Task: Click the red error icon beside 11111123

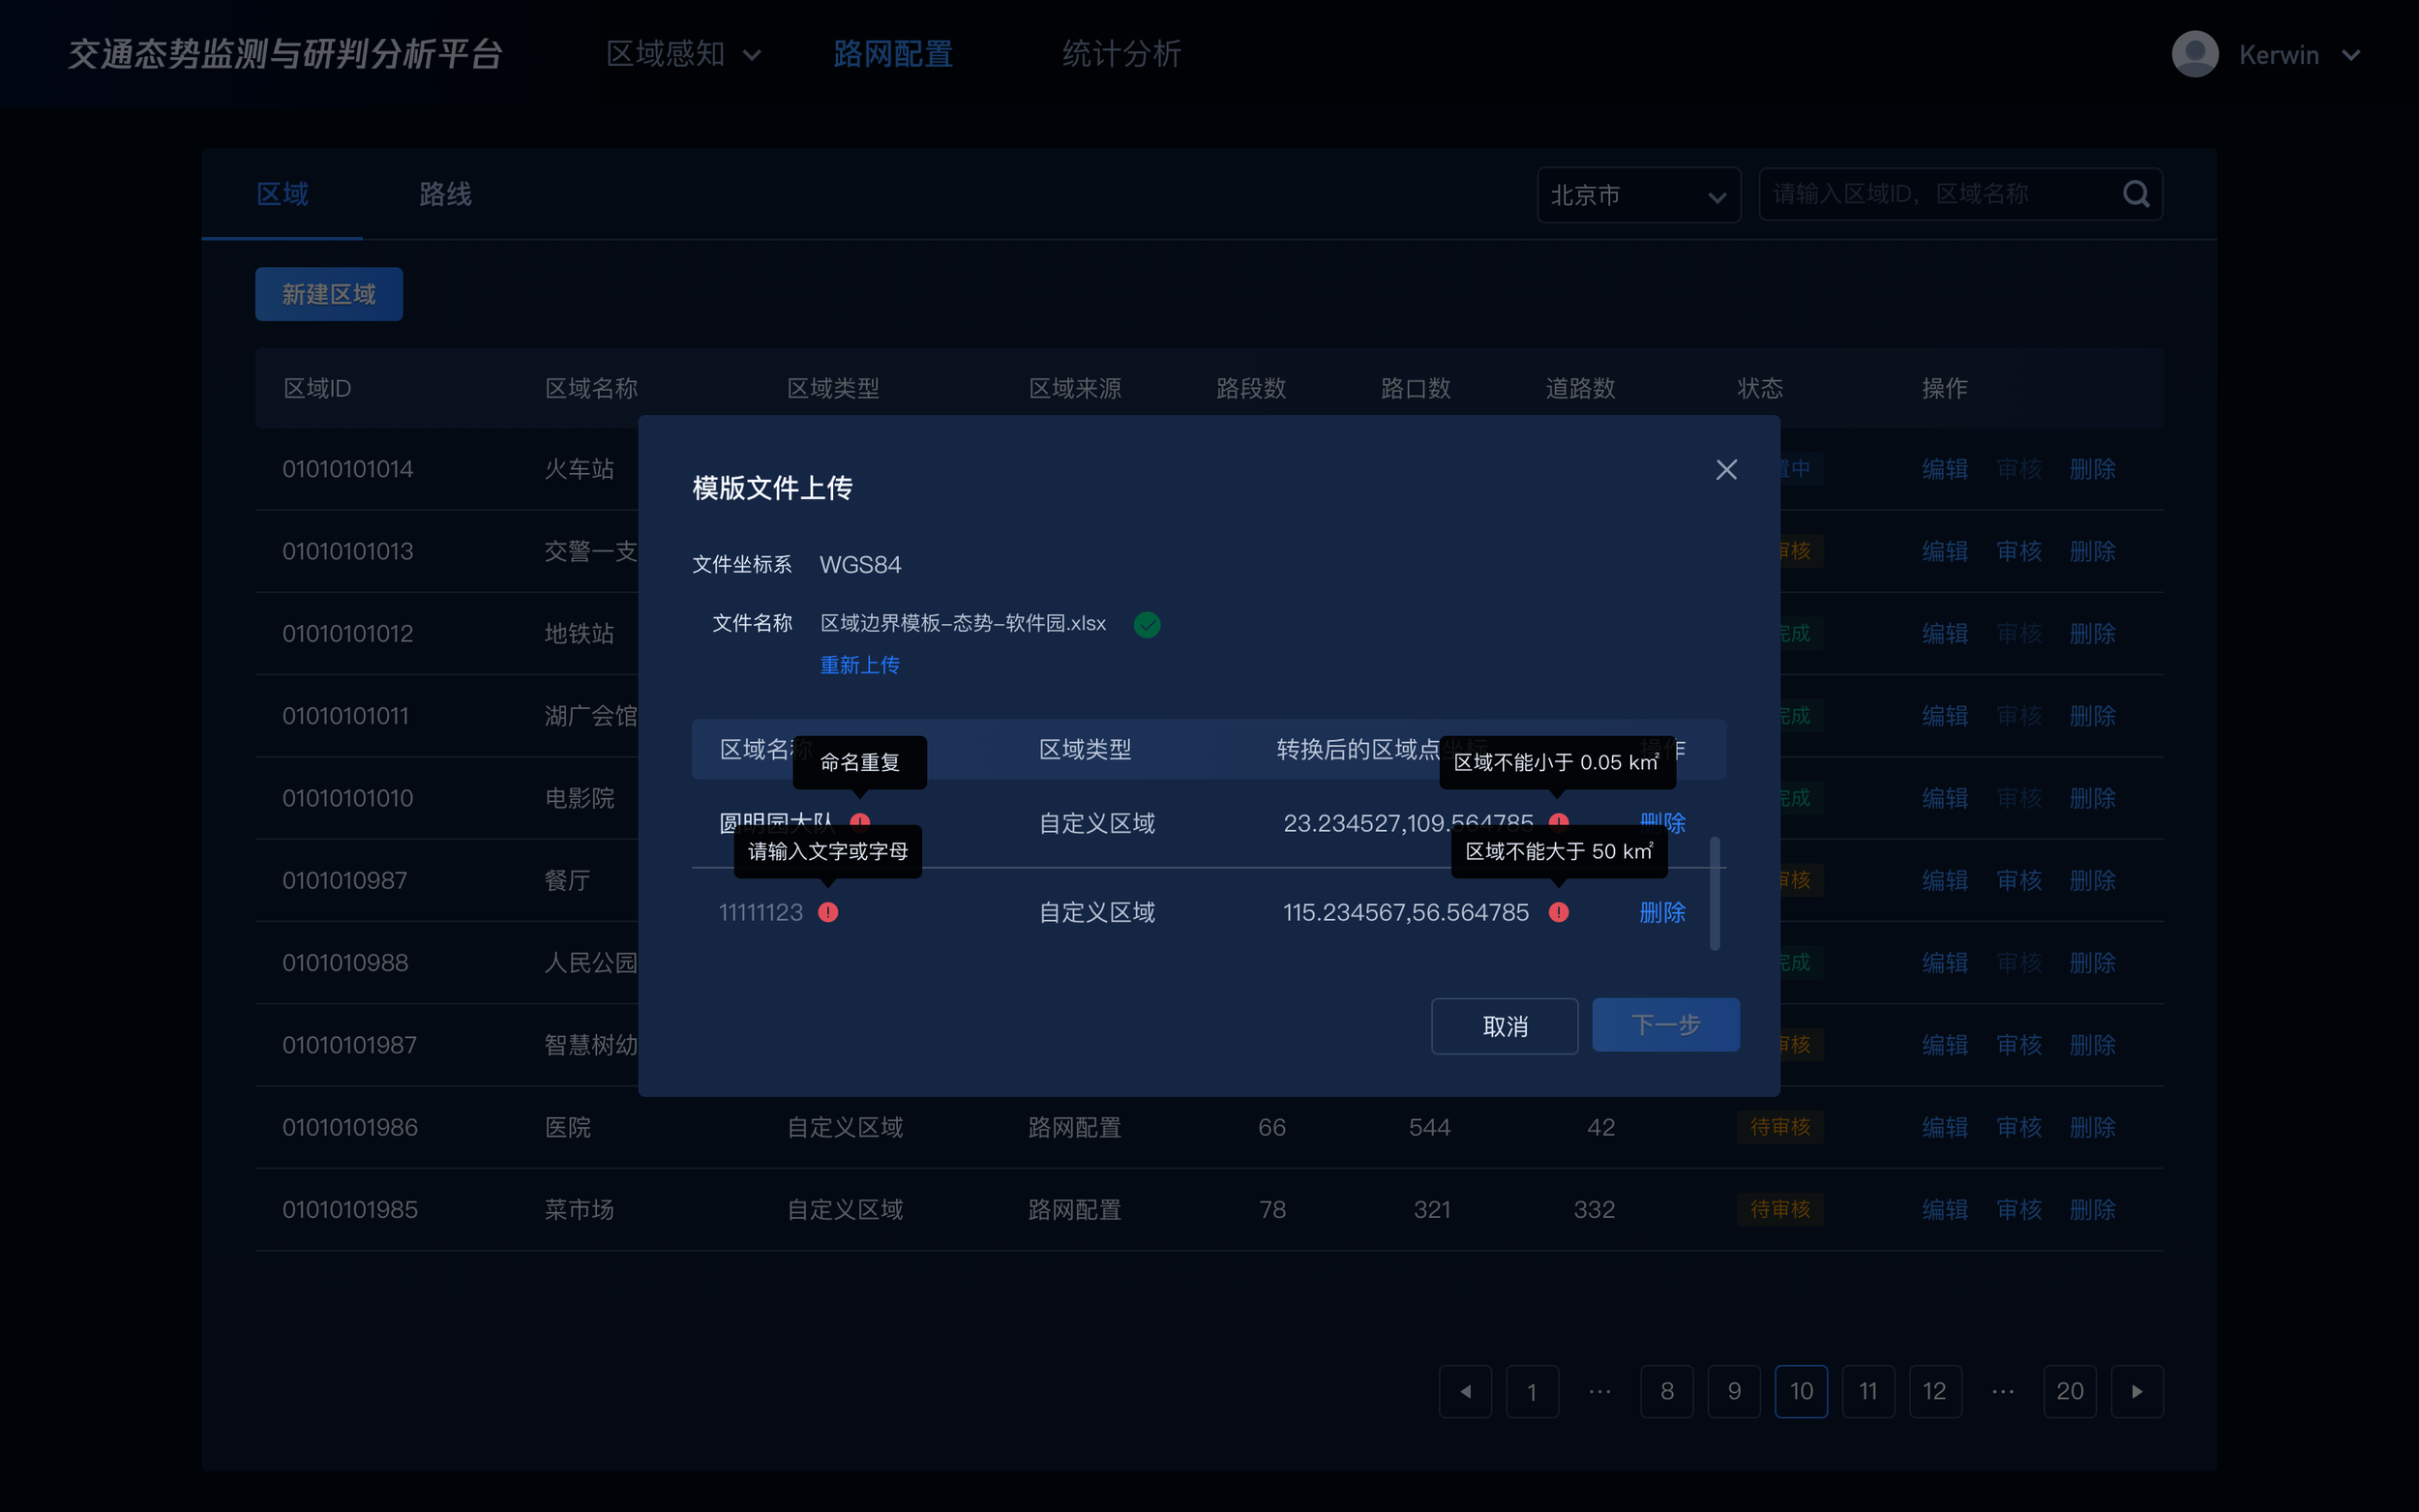Action: [828, 912]
